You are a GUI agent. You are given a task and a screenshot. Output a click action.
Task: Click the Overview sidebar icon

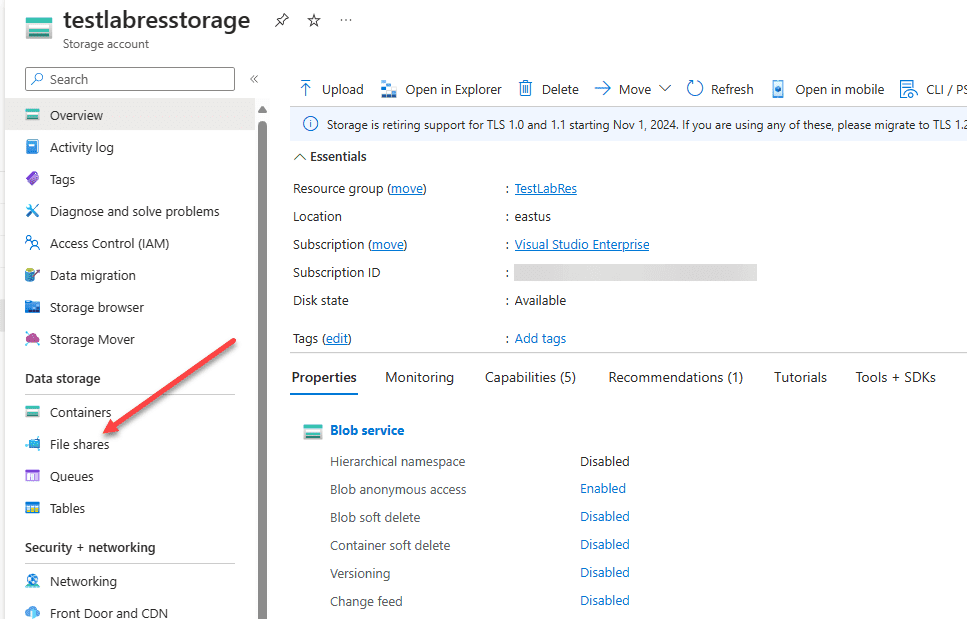[33, 115]
